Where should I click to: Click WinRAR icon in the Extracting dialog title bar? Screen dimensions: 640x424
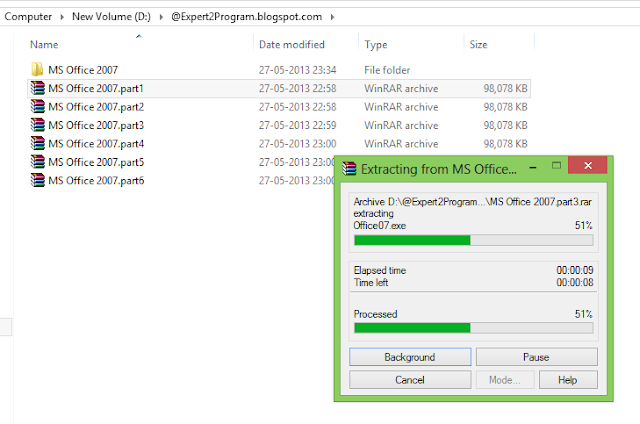[x=349, y=169]
